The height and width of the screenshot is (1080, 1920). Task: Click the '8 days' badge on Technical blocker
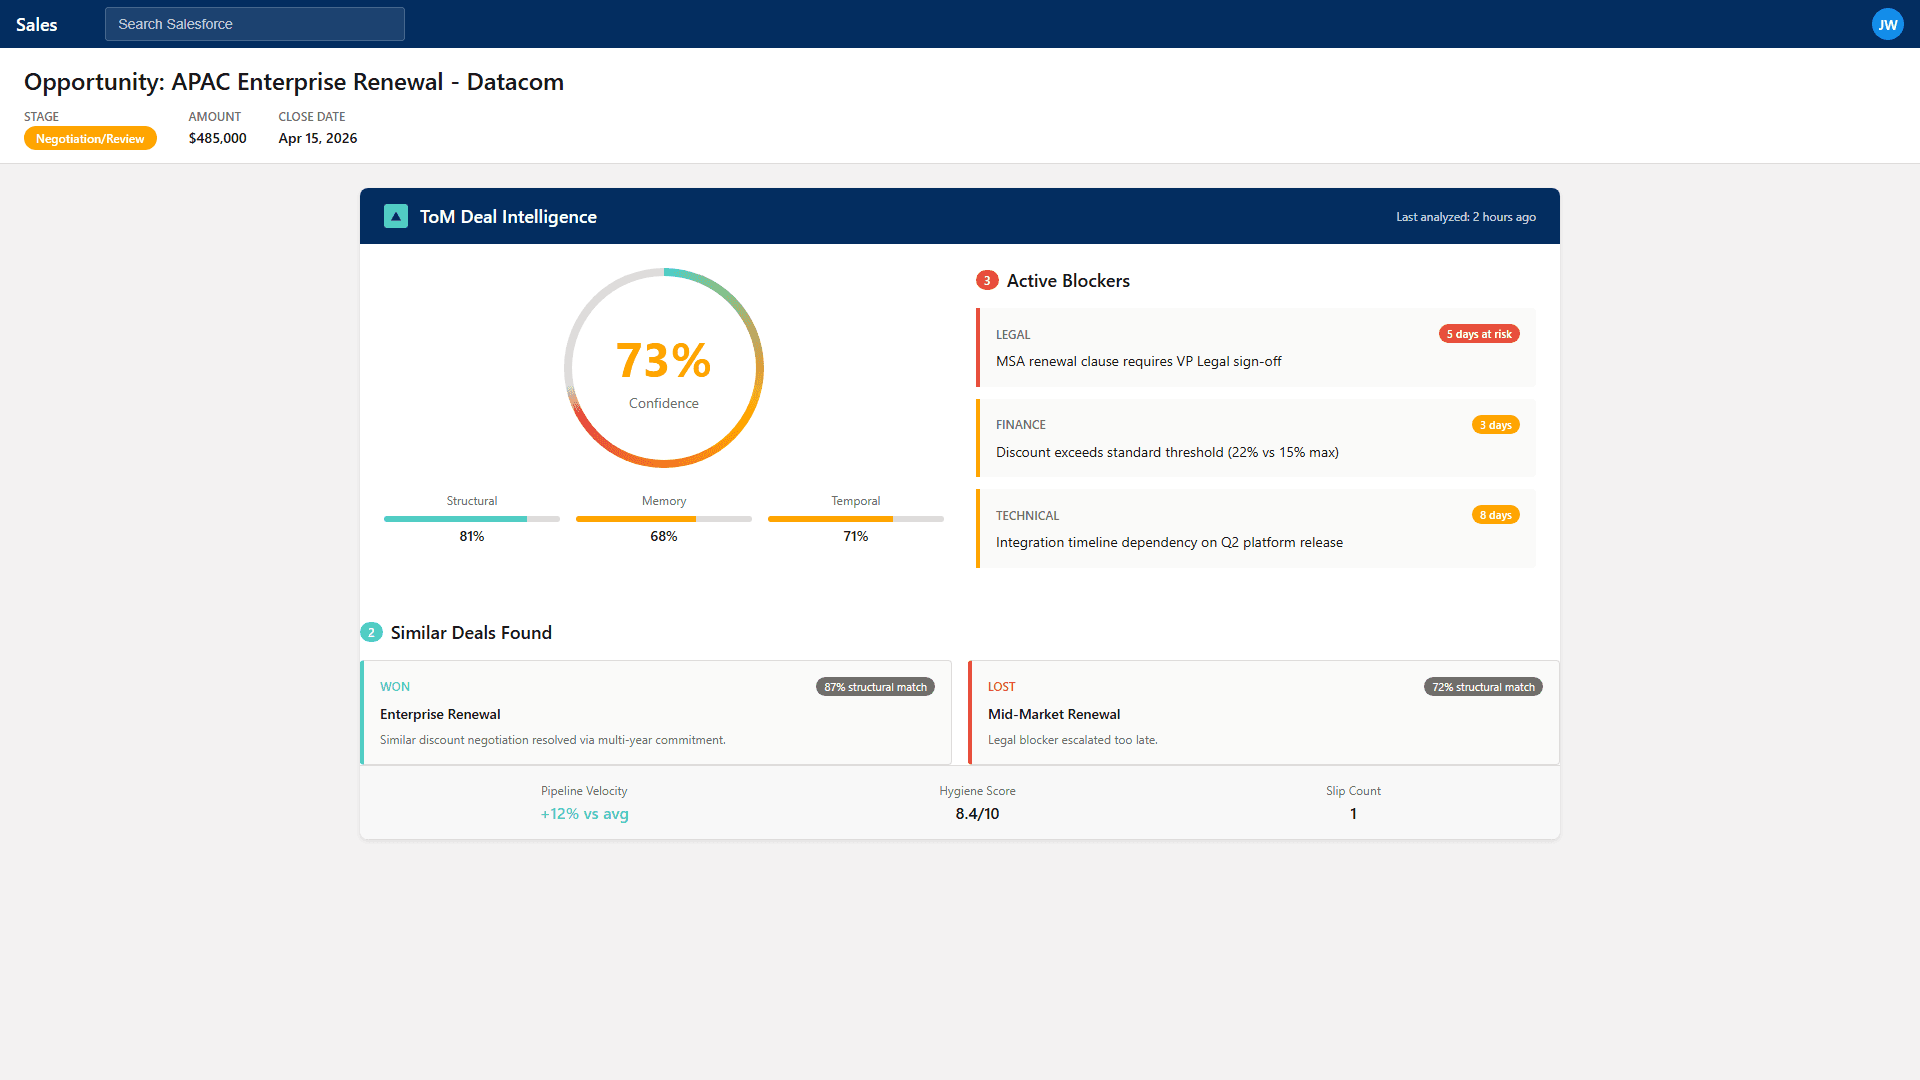[x=1495, y=514]
